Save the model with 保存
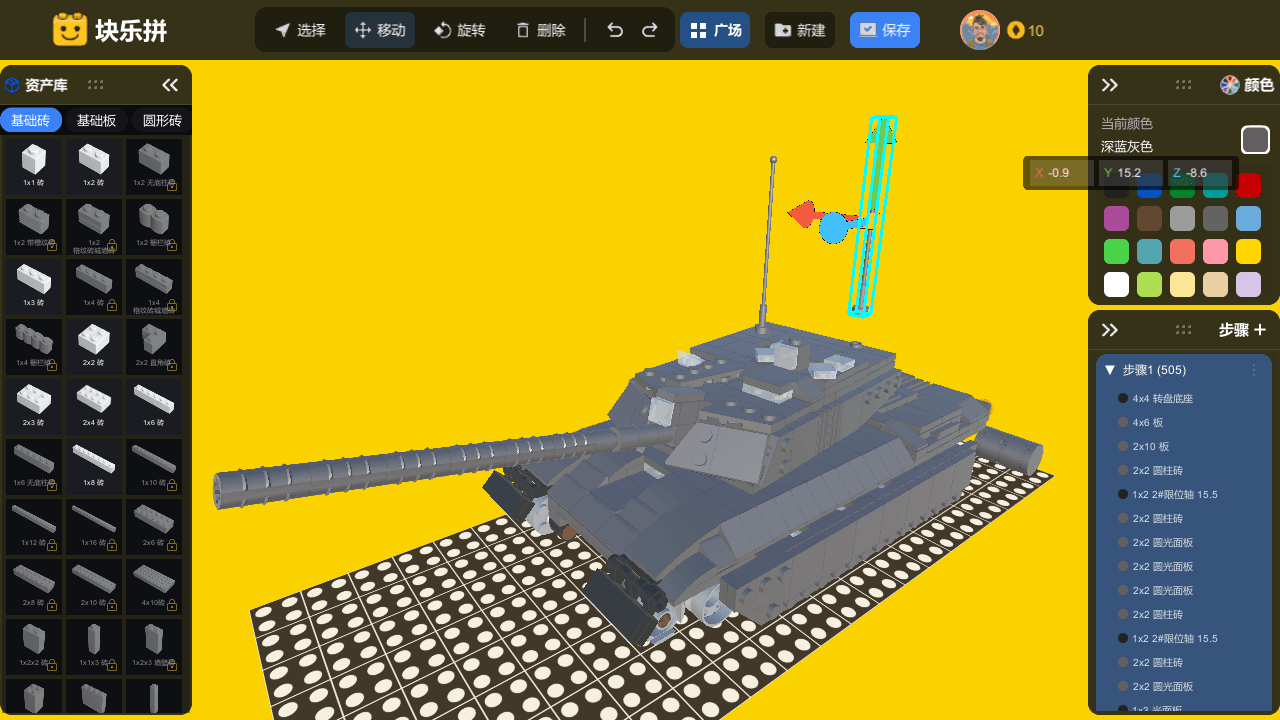The height and width of the screenshot is (720, 1280). pos(885,30)
